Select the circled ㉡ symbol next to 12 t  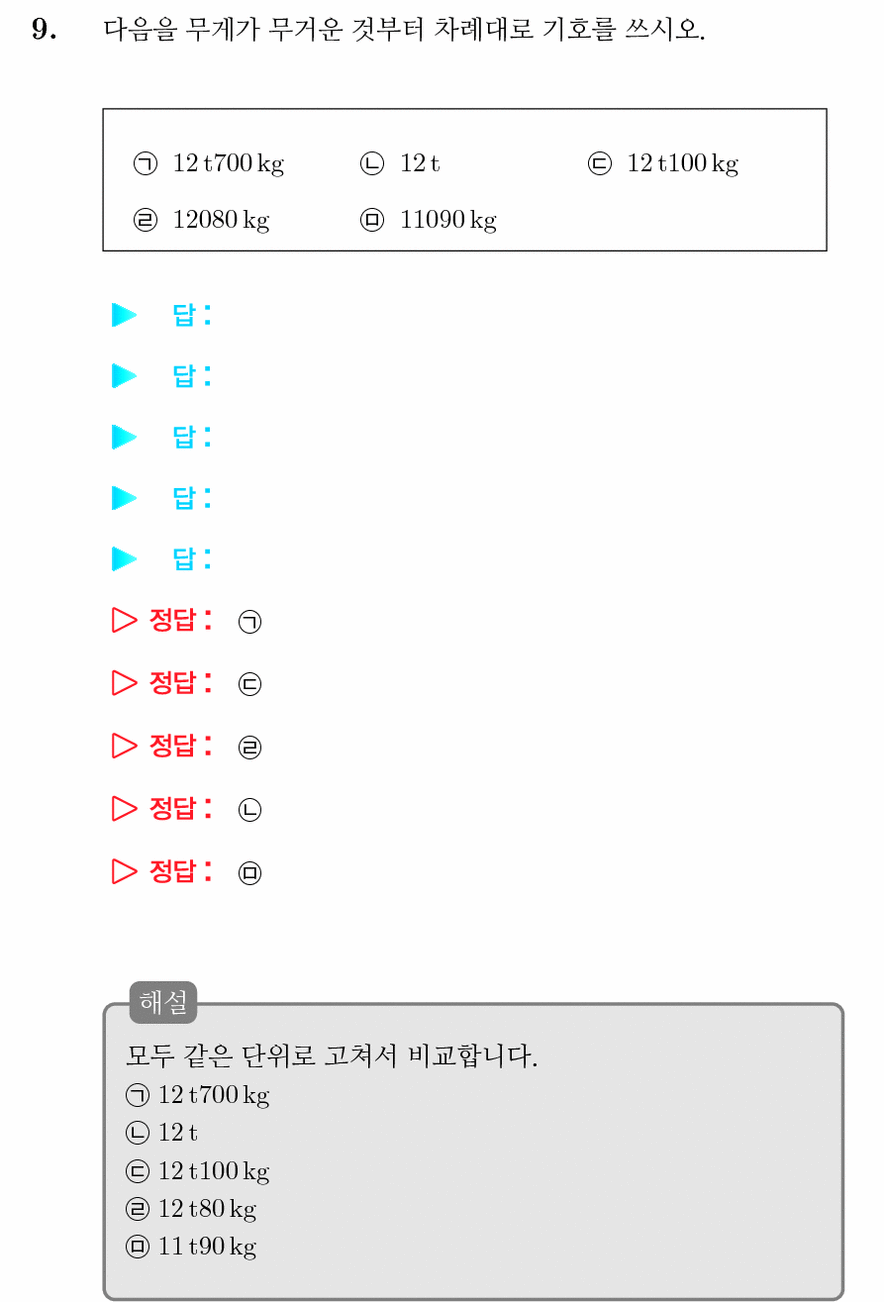[371, 164]
